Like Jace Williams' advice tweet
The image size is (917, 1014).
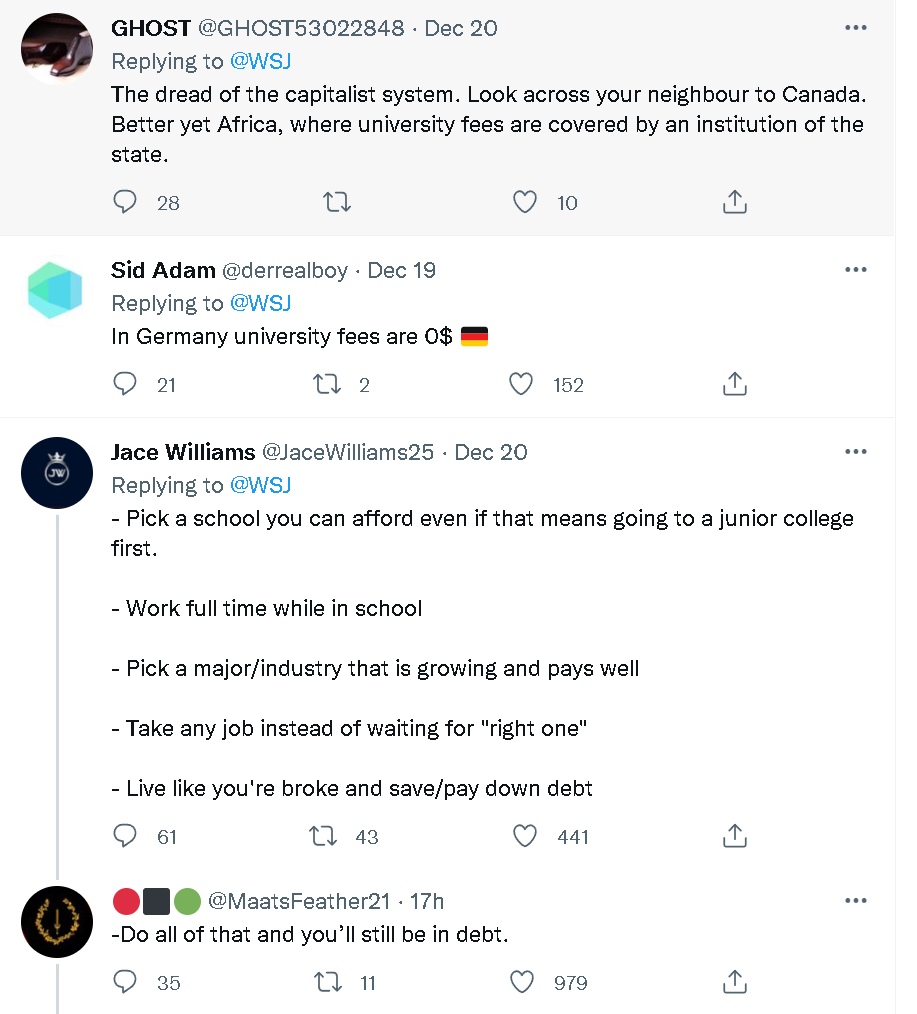[524, 836]
